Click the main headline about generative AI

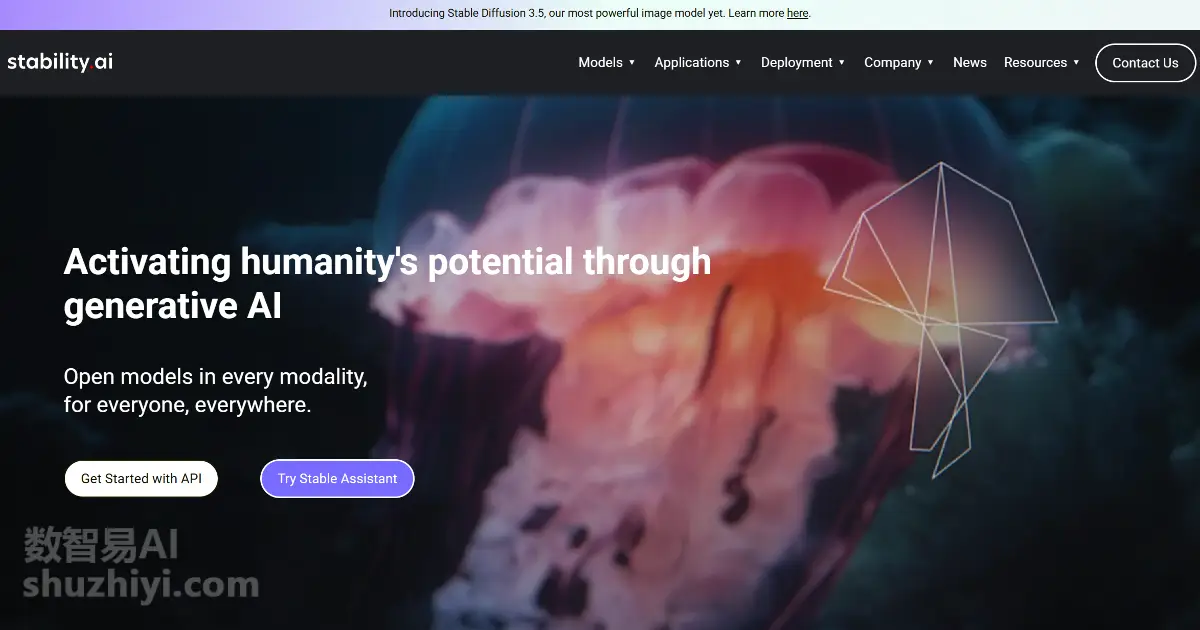pyautogui.click(x=387, y=283)
